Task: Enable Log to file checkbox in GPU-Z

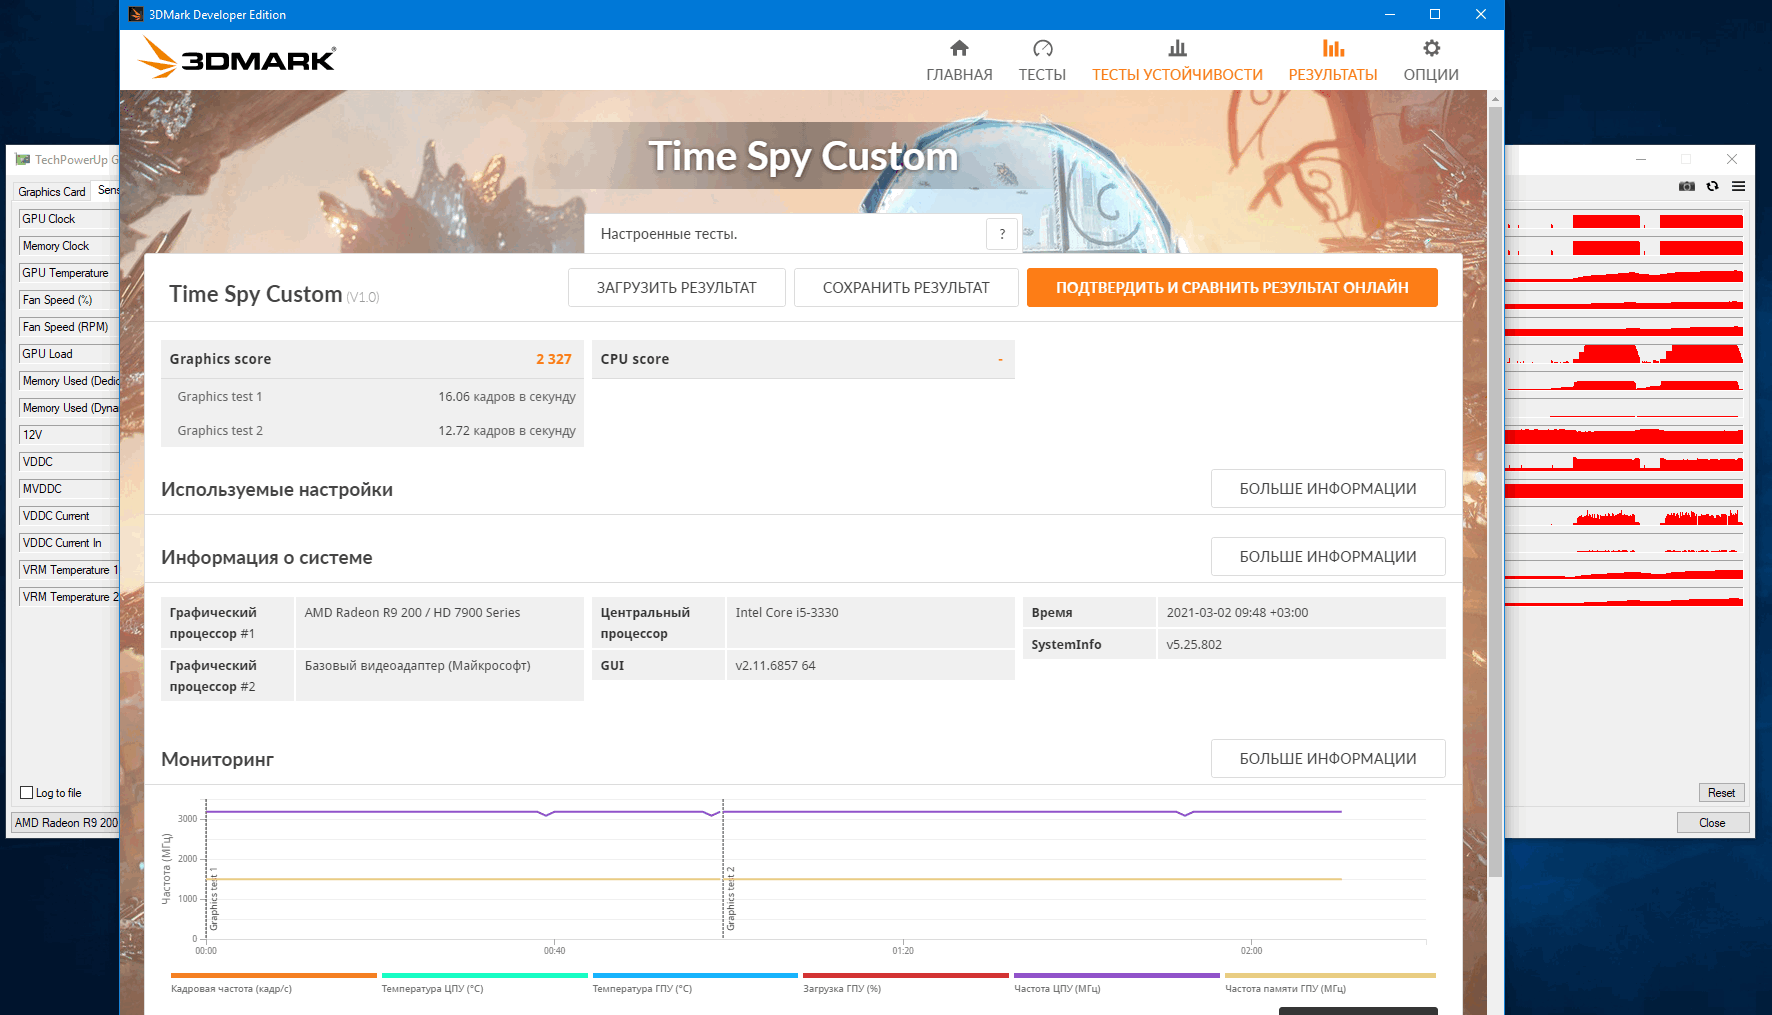Action: coord(27,793)
